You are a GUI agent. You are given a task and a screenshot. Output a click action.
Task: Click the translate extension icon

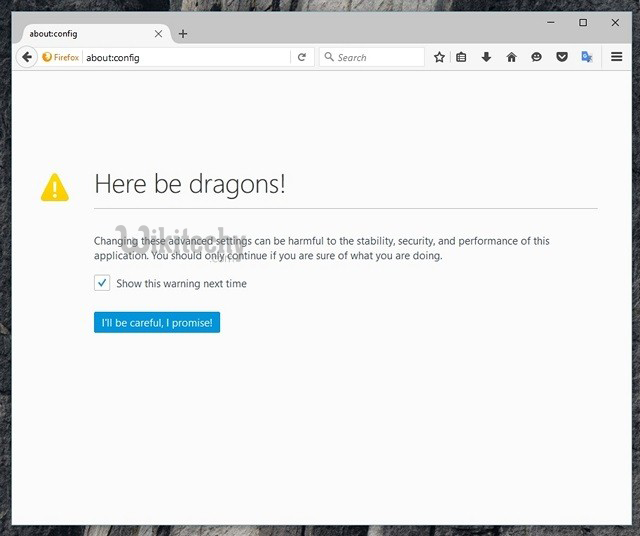point(587,57)
